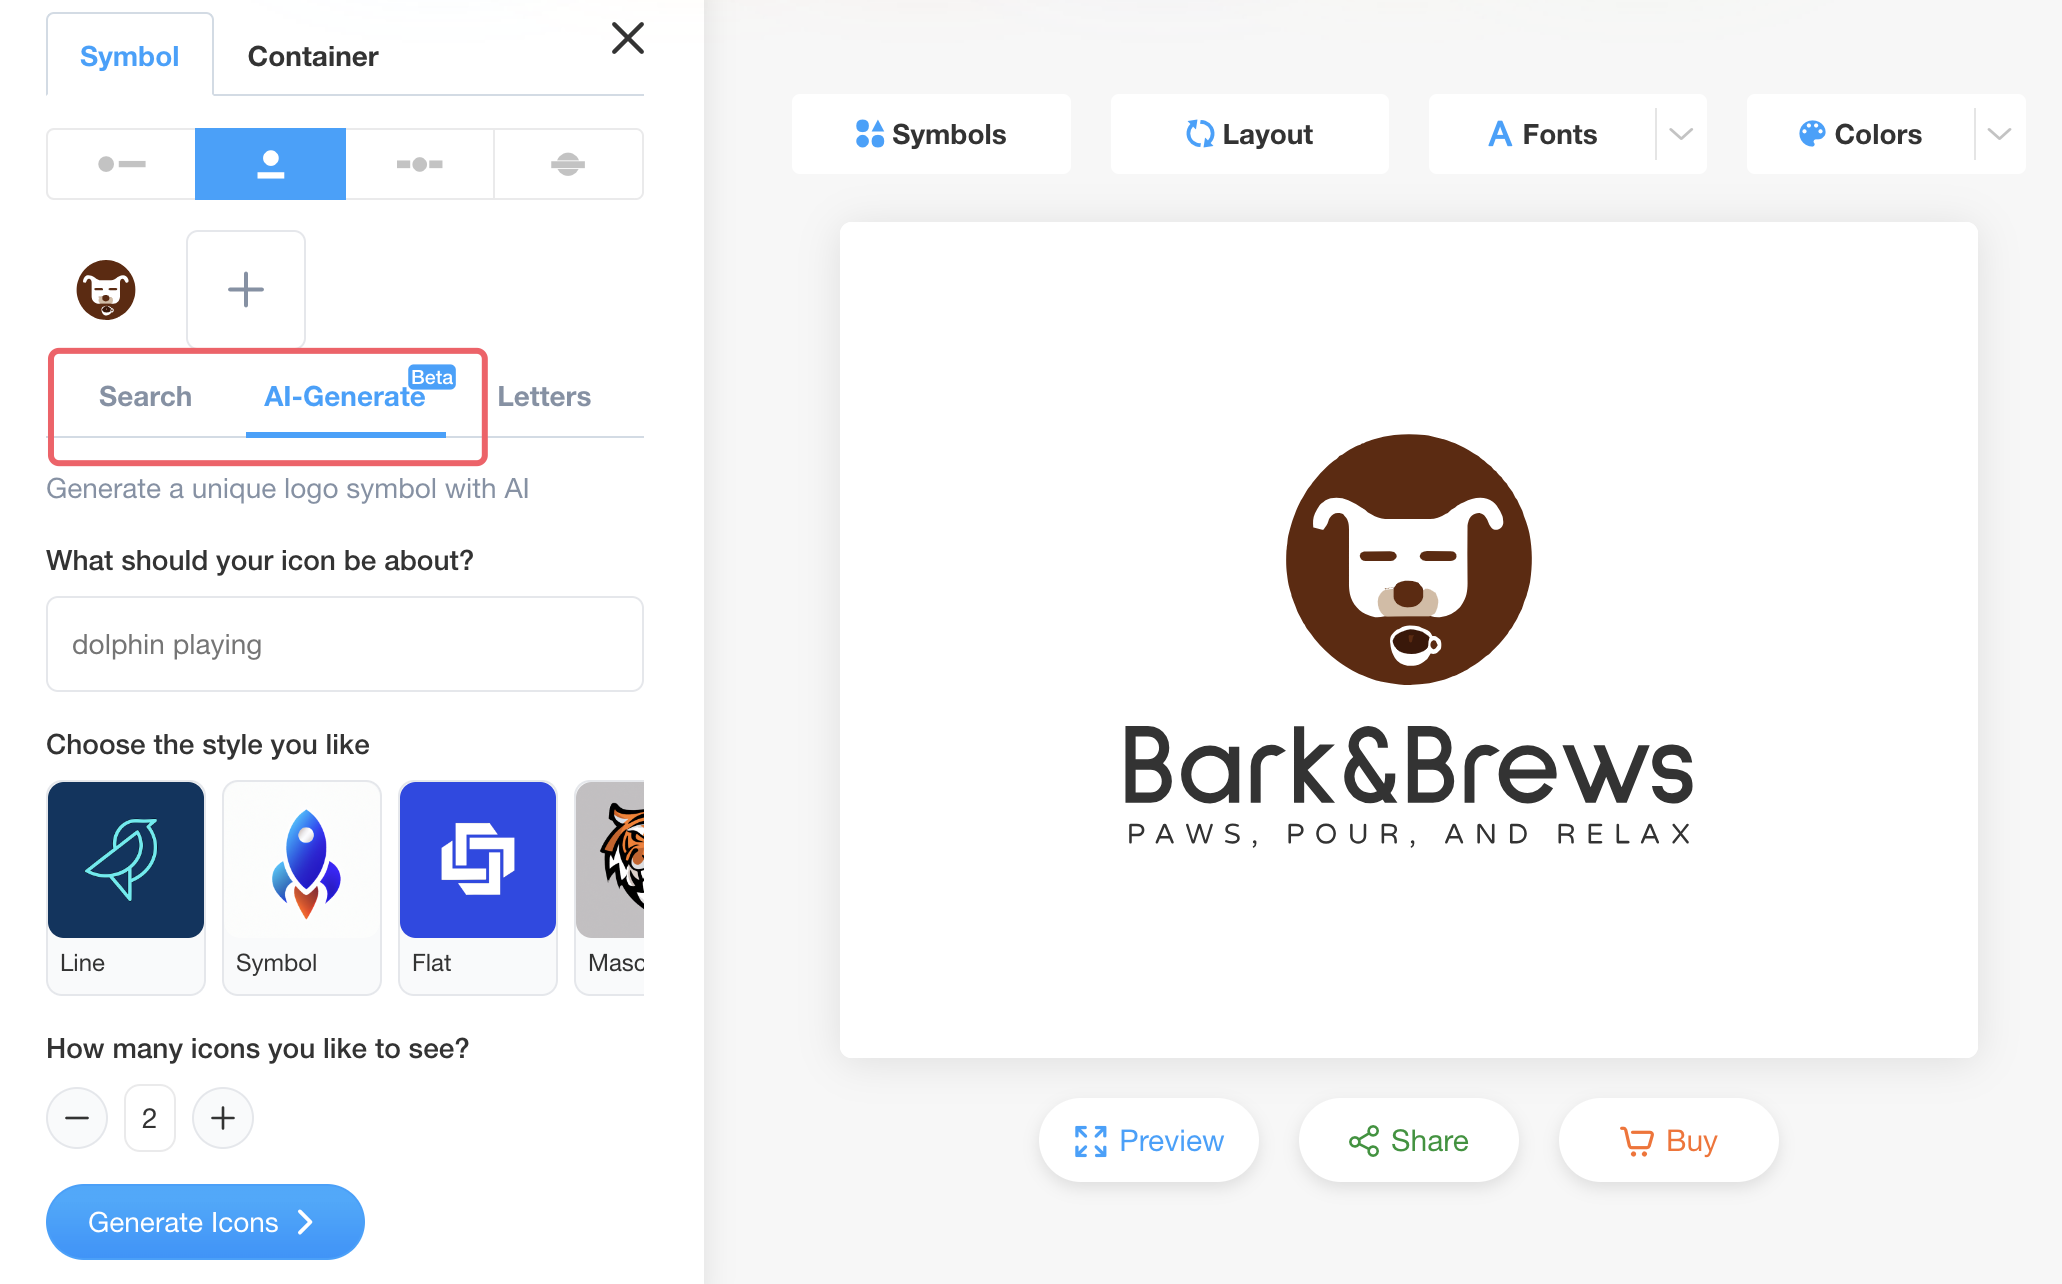Click the icon description input field
Viewport: 2062px width, 1284px height.
click(x=345, y=644)
